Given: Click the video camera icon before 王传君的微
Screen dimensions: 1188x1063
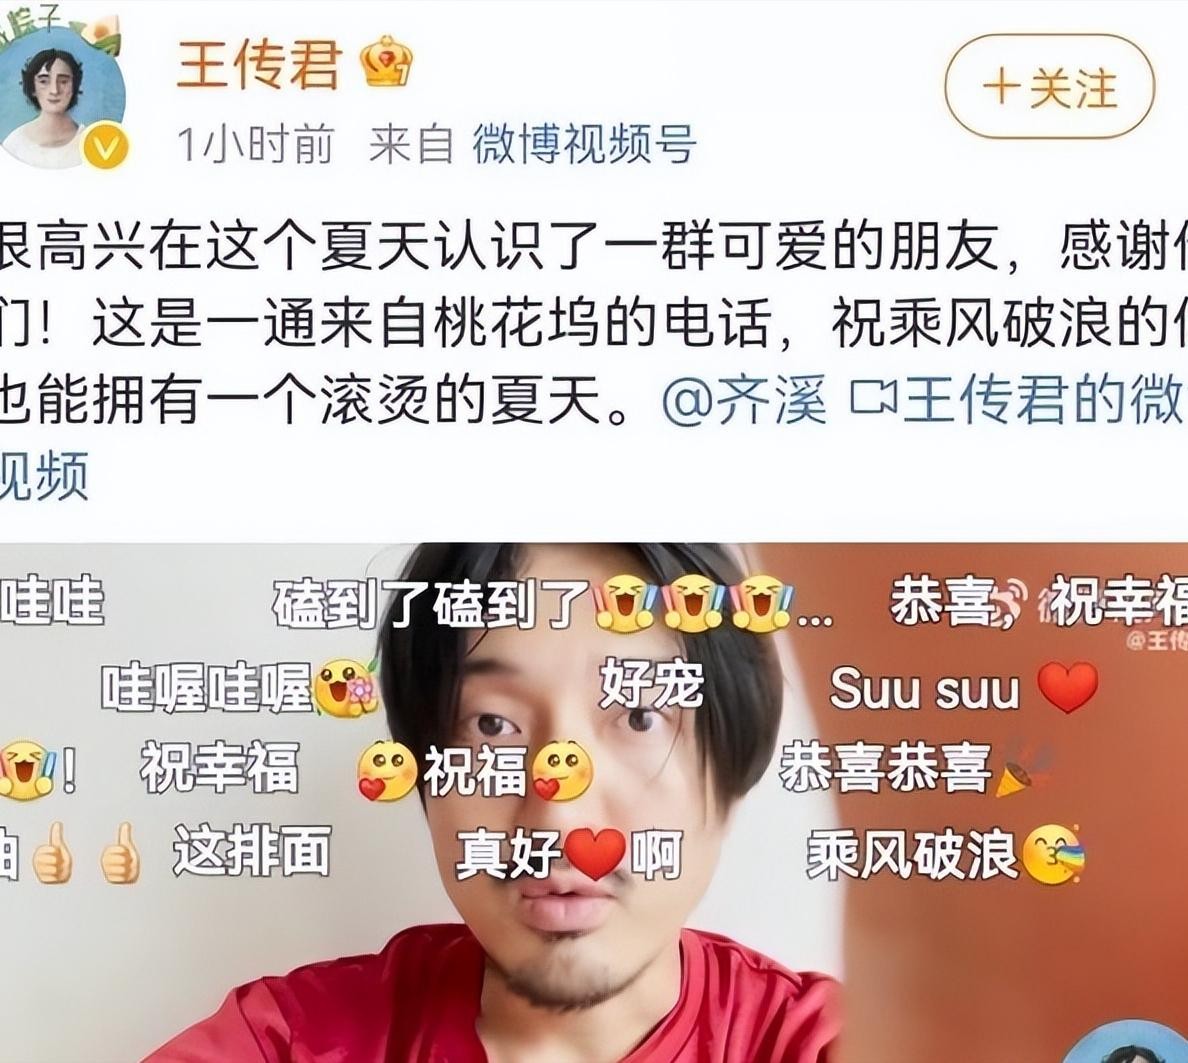Looking at the screenshot, I should 874,399.
